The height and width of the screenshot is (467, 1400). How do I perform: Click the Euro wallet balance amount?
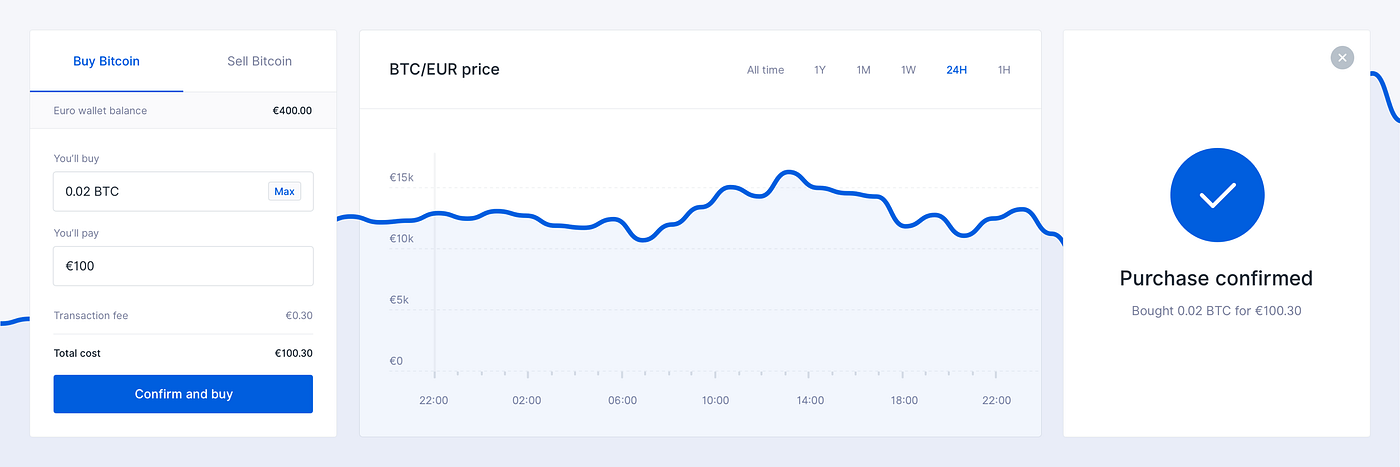coord(292,110)
